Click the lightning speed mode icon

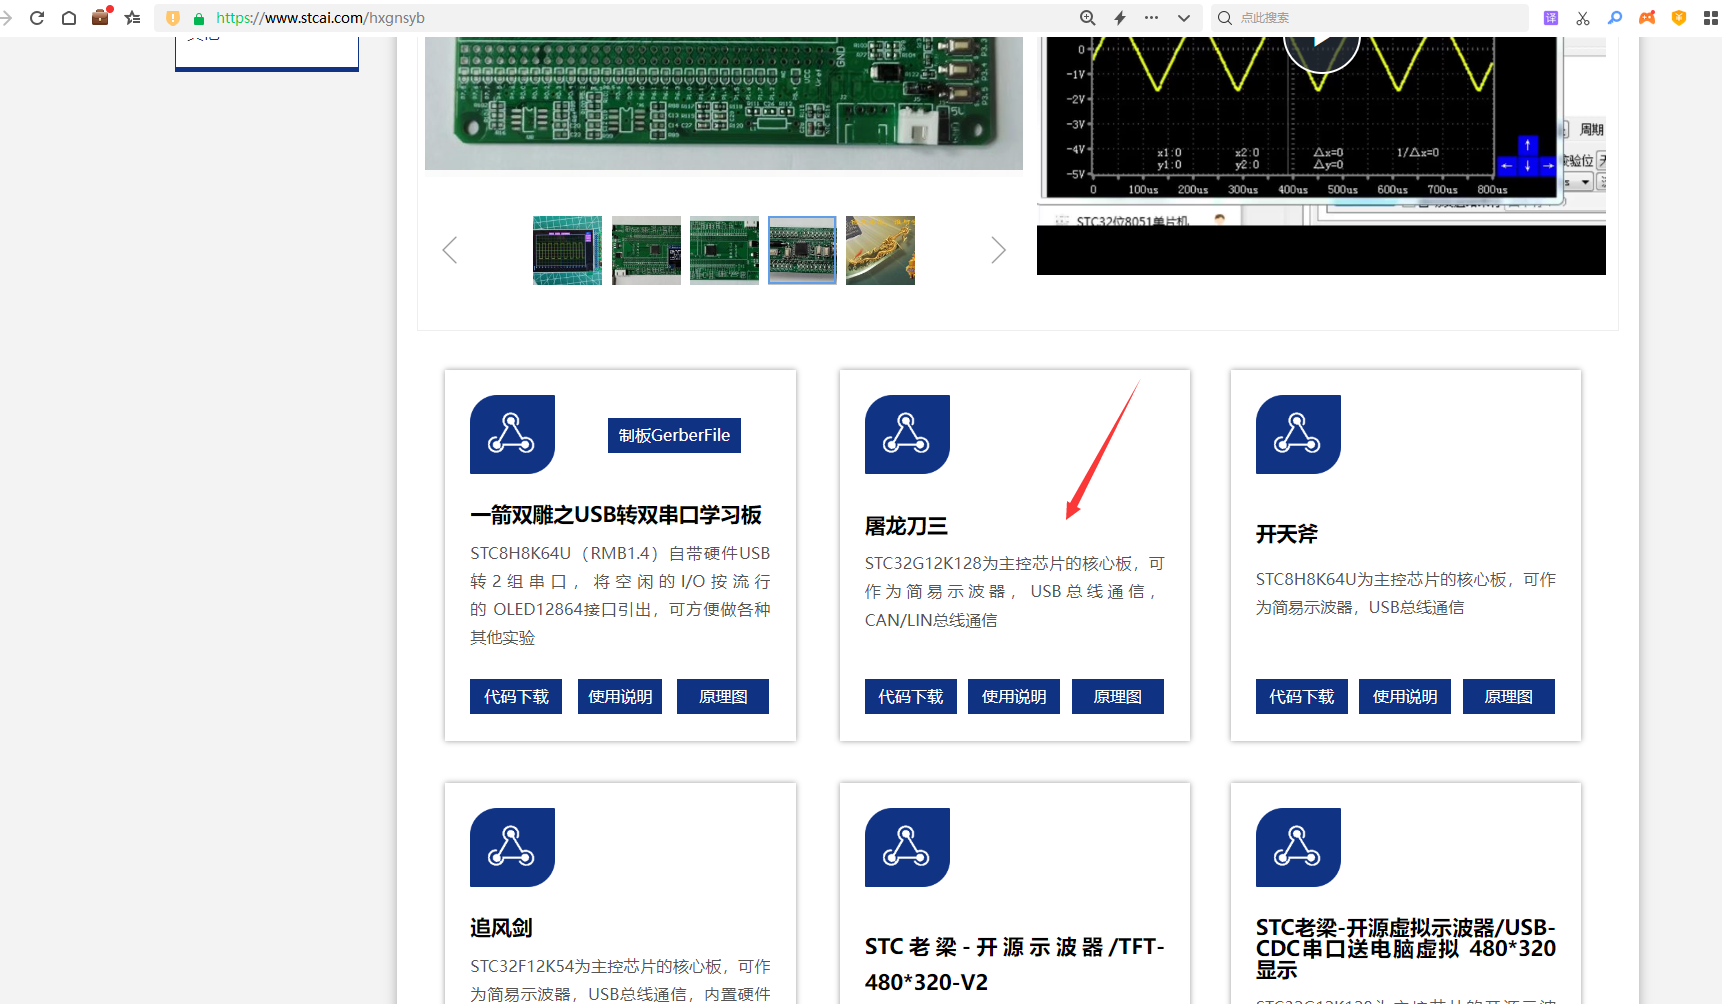pos(1120,18)
